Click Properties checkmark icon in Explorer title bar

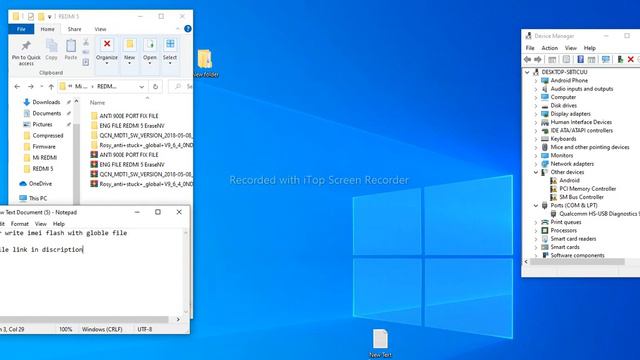pyautogui.click(x=31, y=16)
